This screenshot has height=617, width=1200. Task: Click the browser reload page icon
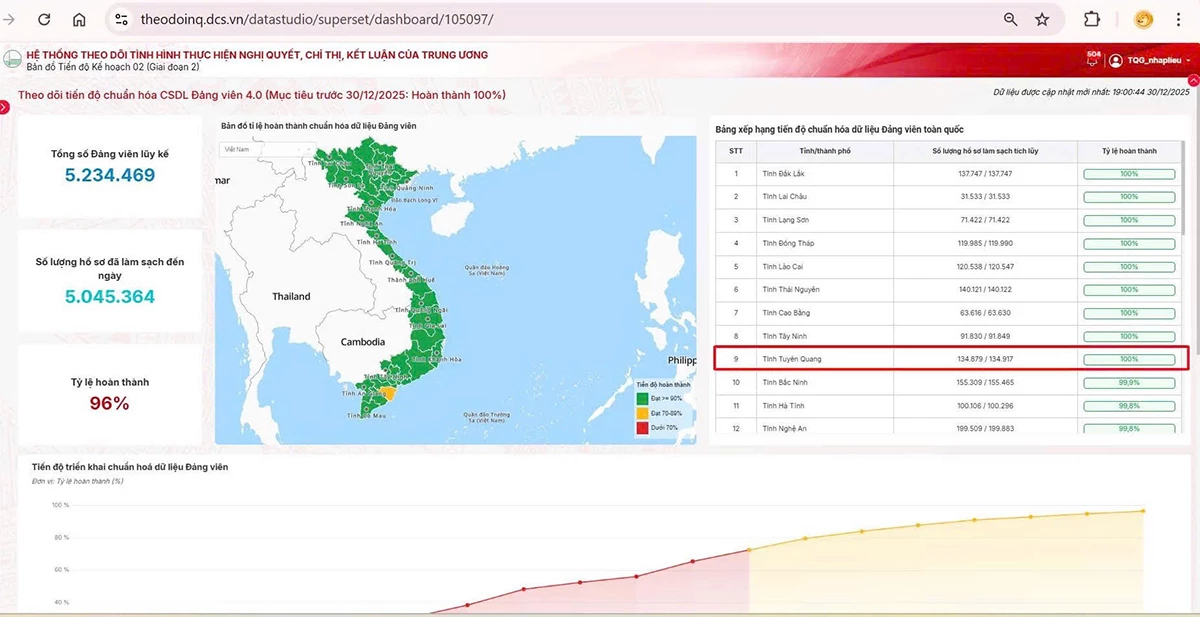tap(44, 19)
